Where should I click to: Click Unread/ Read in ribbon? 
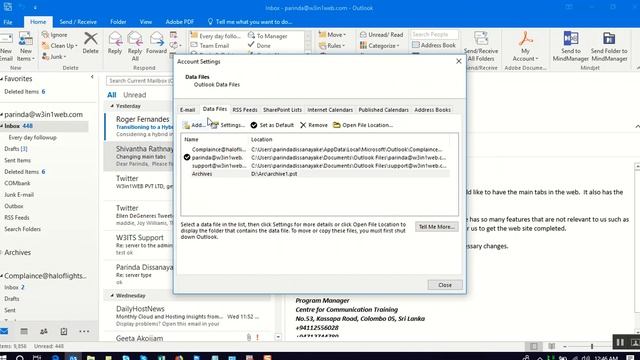pos(381,35)
